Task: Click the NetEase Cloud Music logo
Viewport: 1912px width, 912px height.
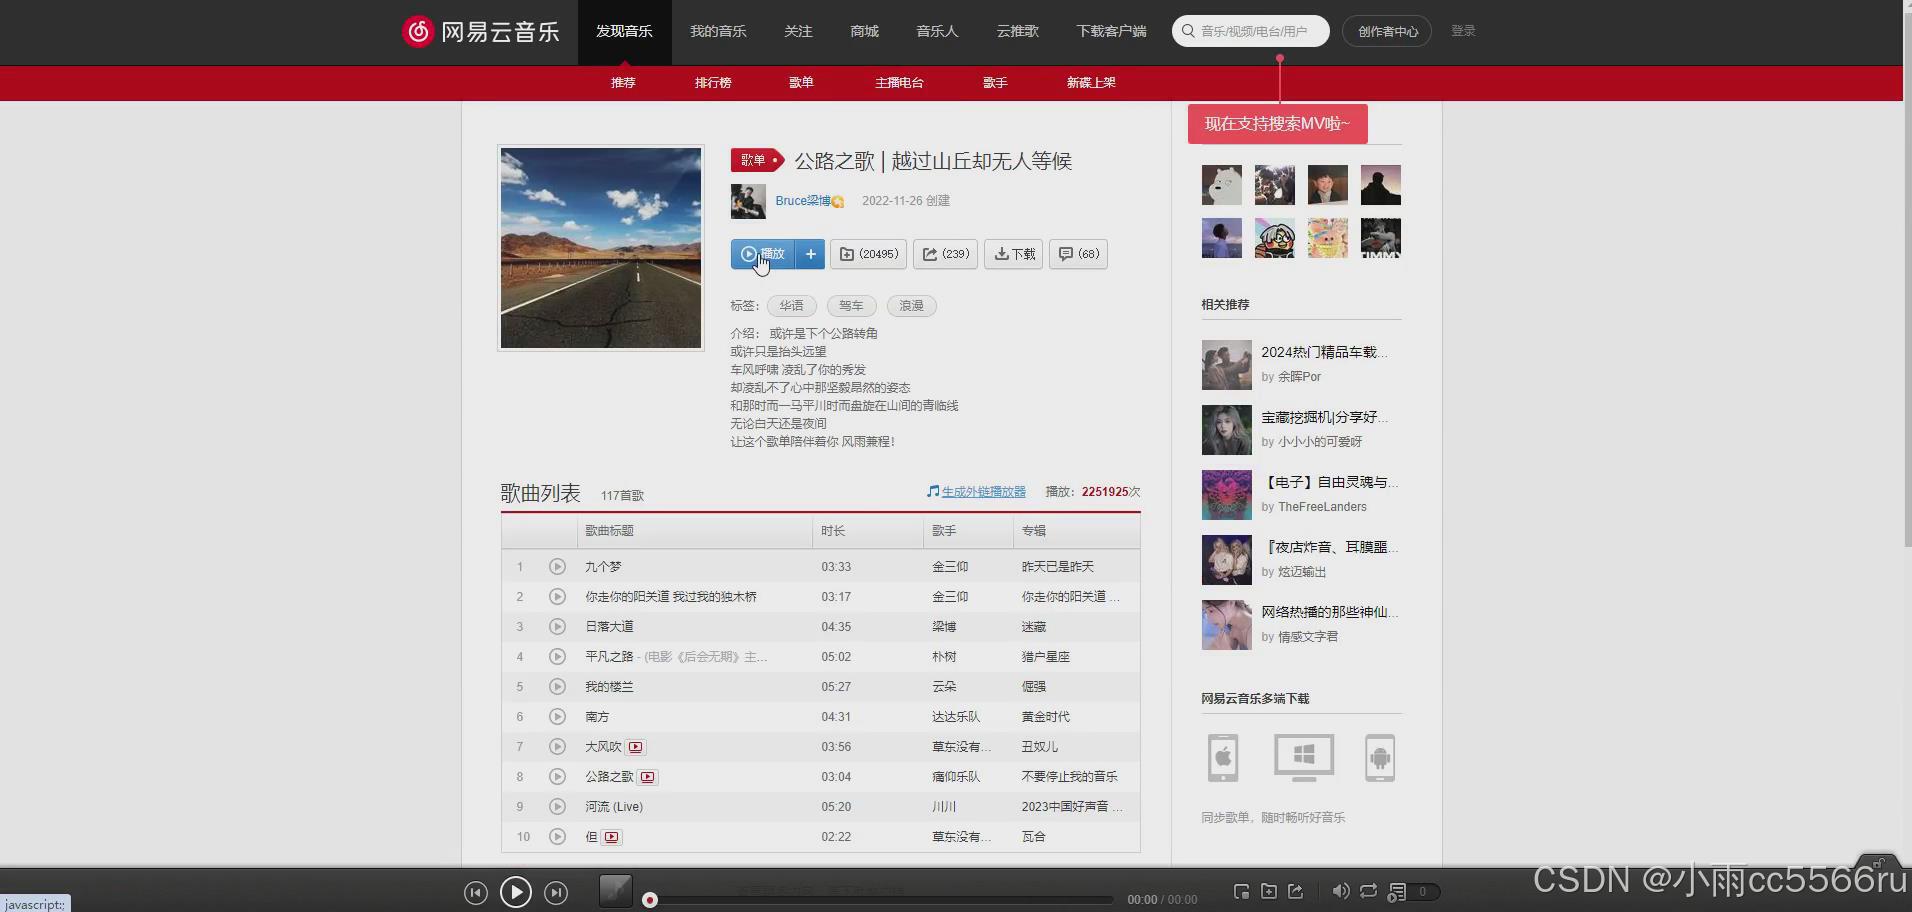Action: click(x=480, y=31)
